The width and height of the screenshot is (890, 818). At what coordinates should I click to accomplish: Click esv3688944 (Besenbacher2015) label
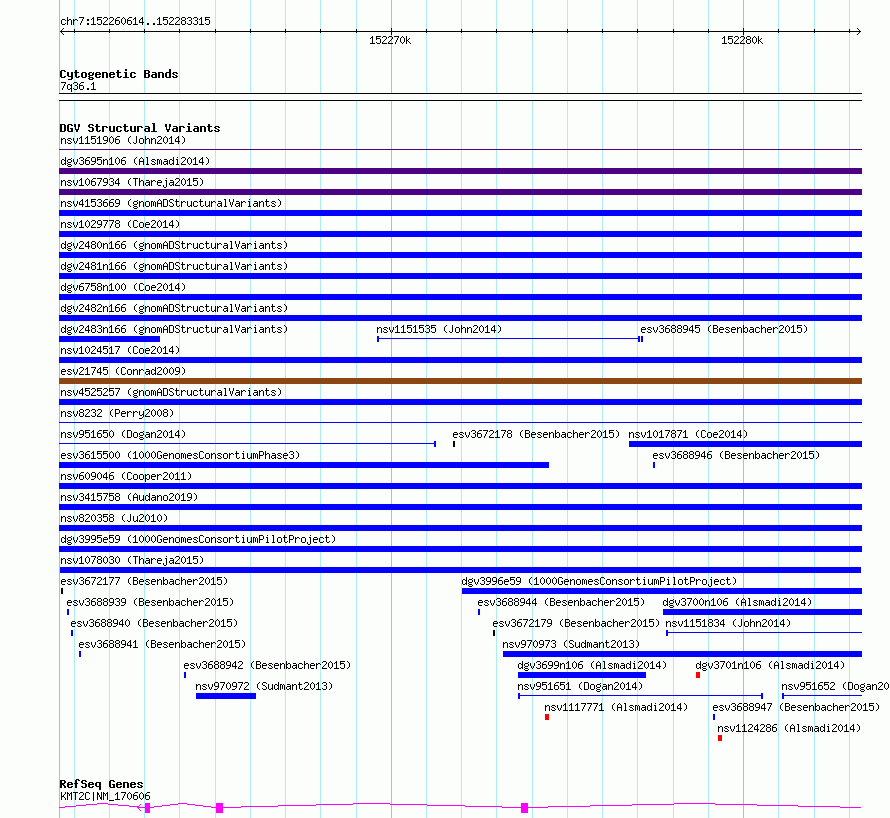click(x=561, y=602)
